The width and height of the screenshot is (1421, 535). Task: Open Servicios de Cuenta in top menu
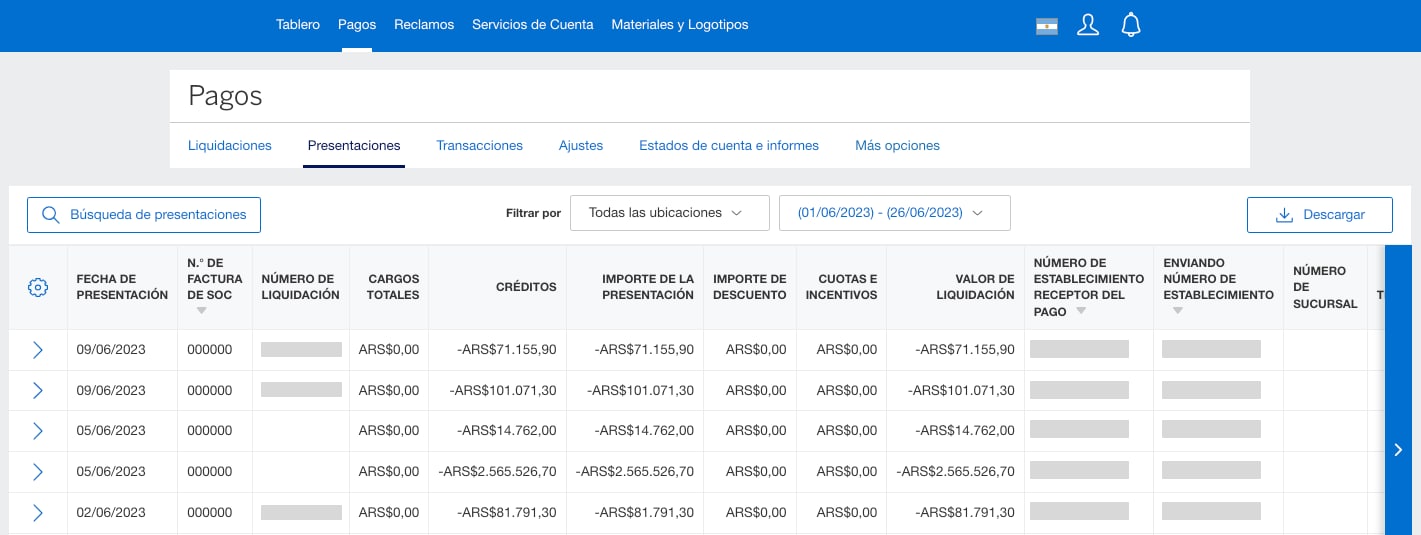532,24
